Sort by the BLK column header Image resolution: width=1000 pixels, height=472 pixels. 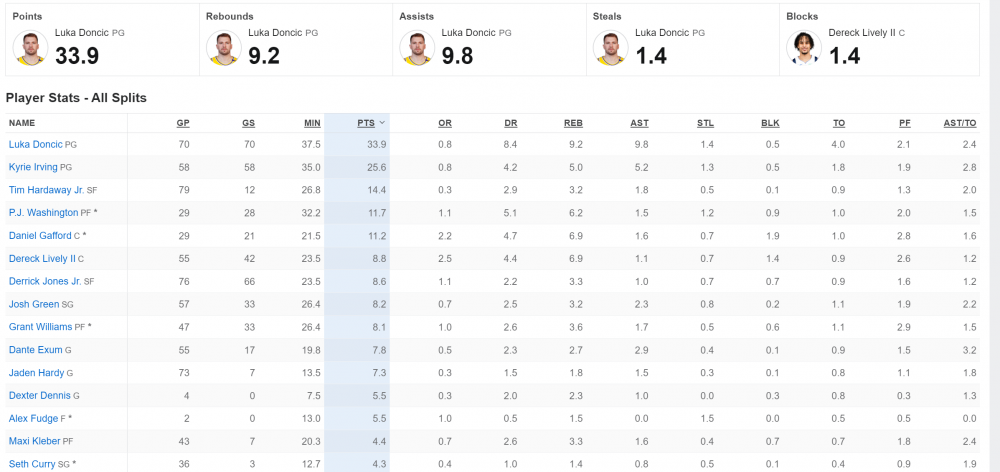(770, 122)
